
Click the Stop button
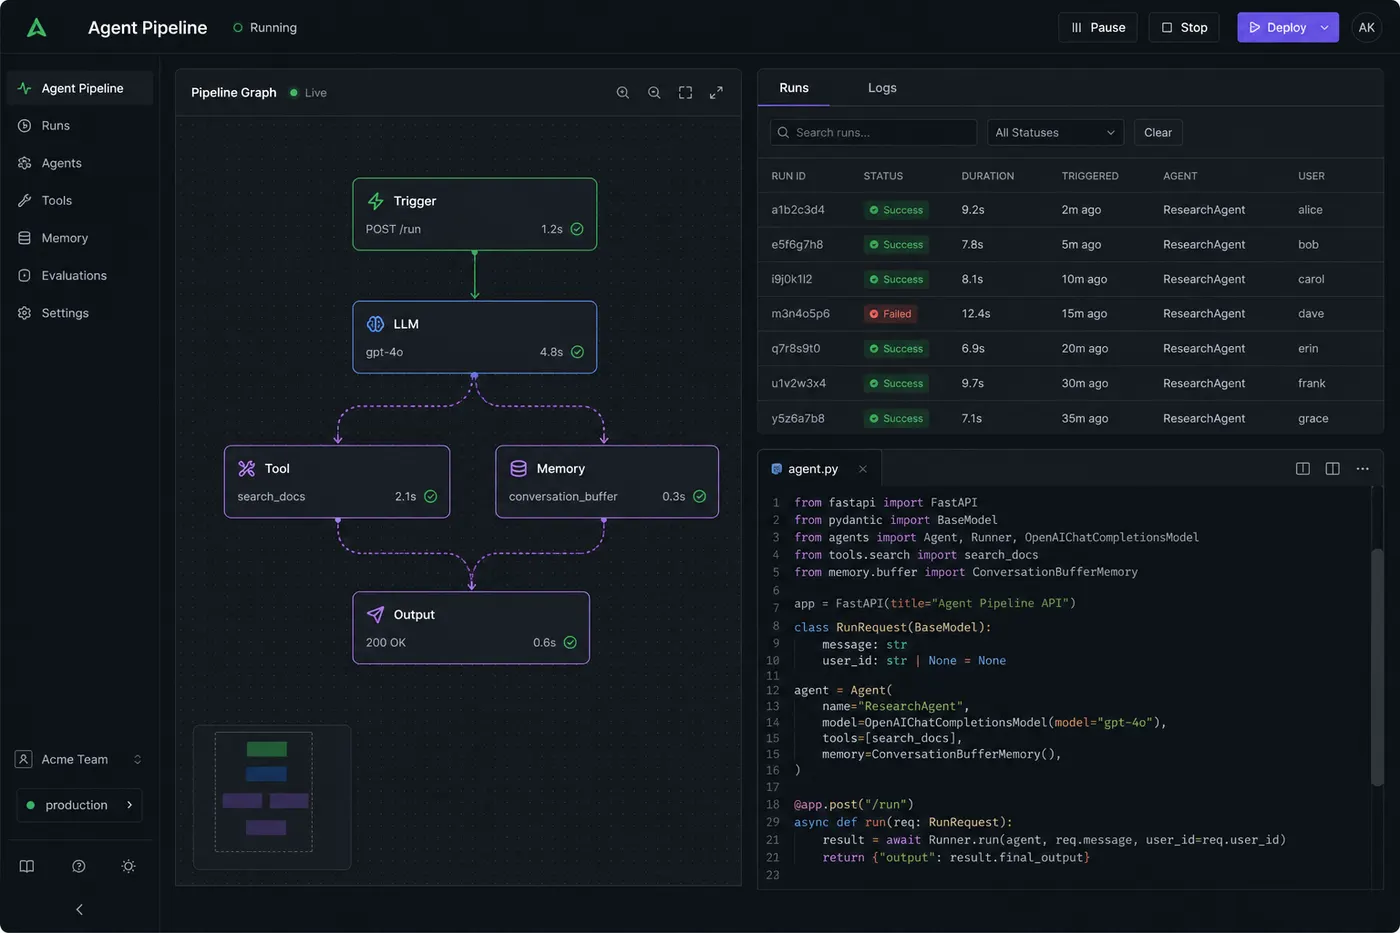[x=1184, y=28]
